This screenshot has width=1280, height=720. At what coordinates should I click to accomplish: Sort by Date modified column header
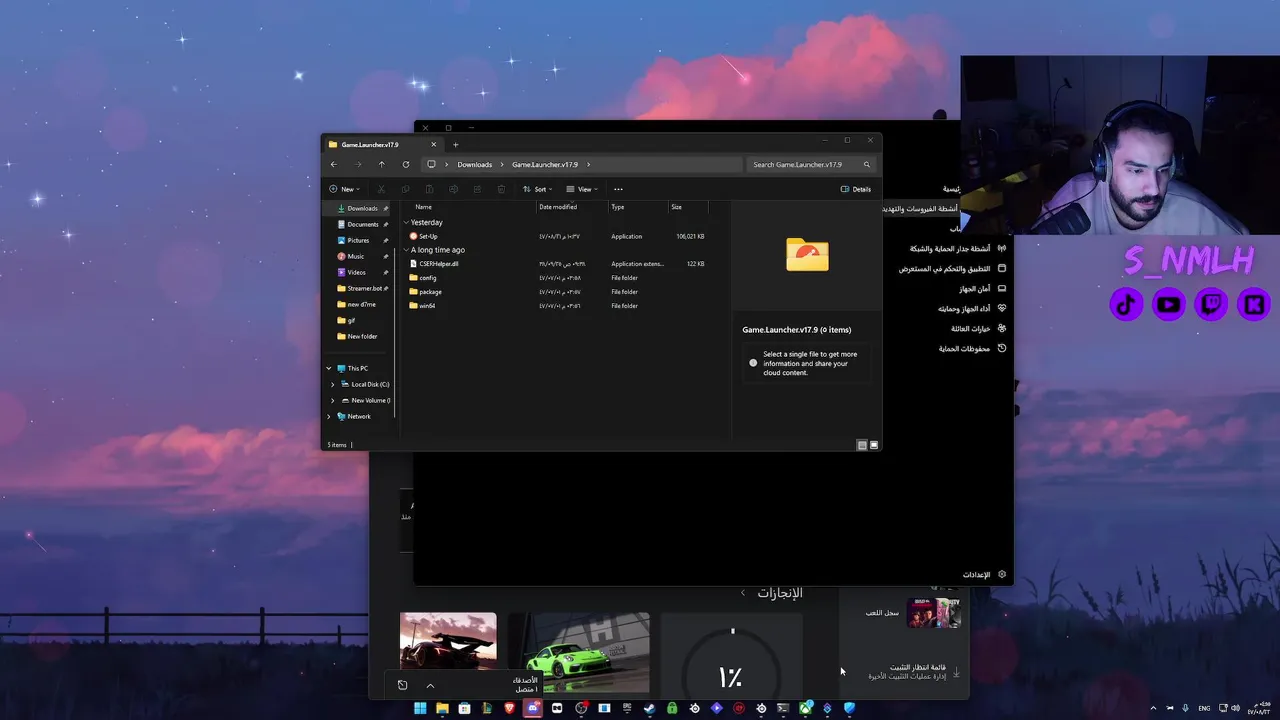coord(558,207)
